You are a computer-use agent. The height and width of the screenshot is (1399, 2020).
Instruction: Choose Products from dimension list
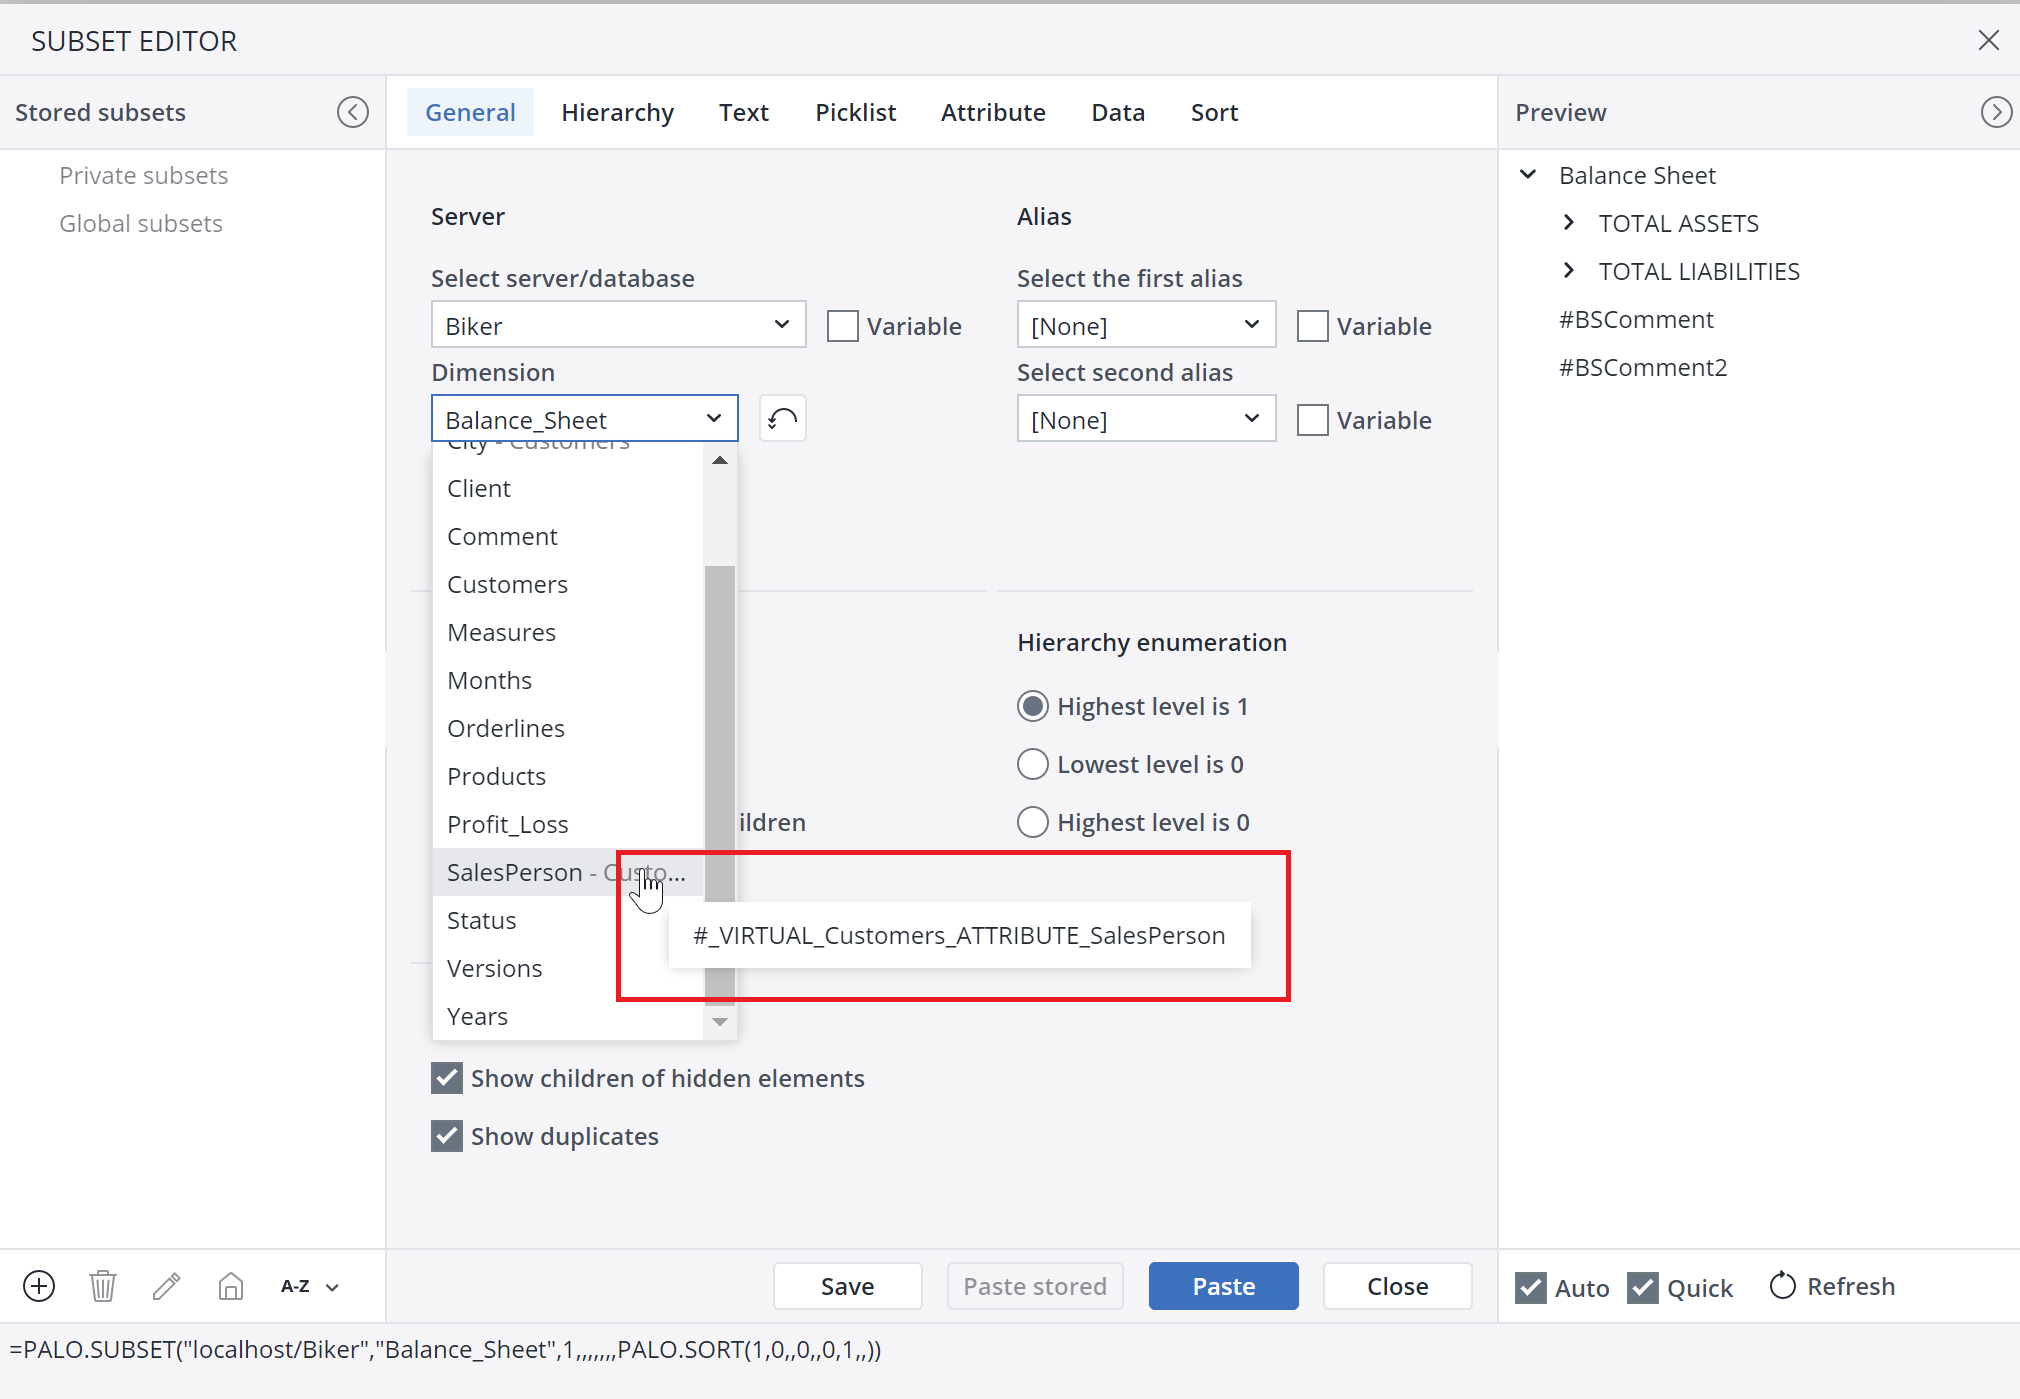497,776
